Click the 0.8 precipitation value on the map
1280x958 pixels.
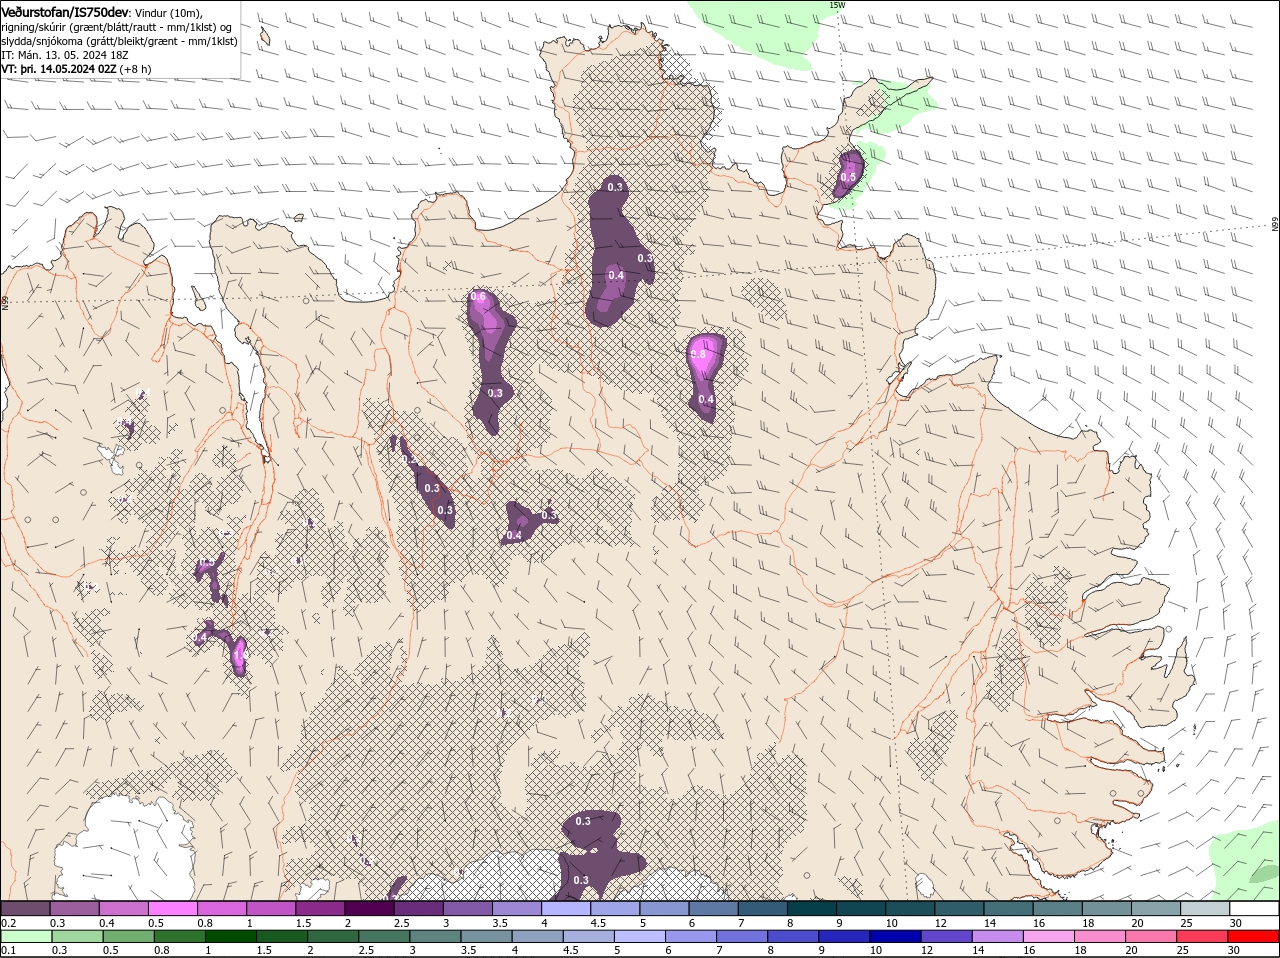coord(698,354)
